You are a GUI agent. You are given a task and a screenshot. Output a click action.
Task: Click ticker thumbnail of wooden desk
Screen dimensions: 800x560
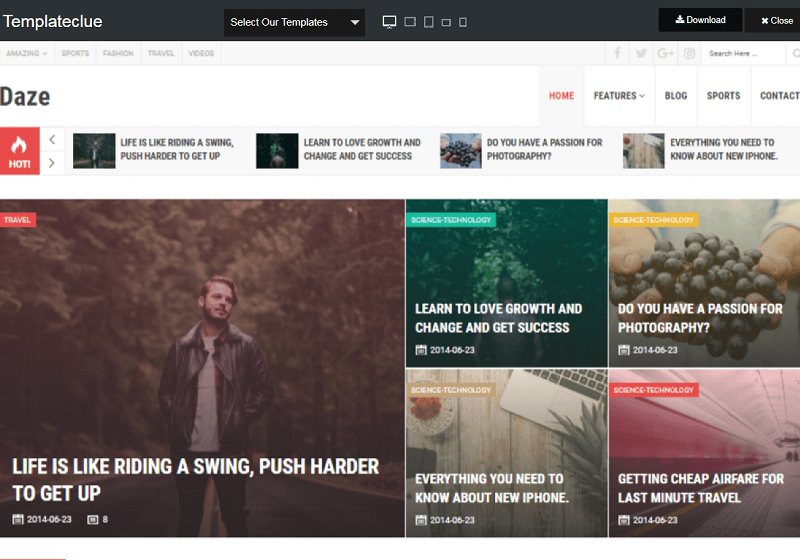pyautogui.click(x=644, y=151)
